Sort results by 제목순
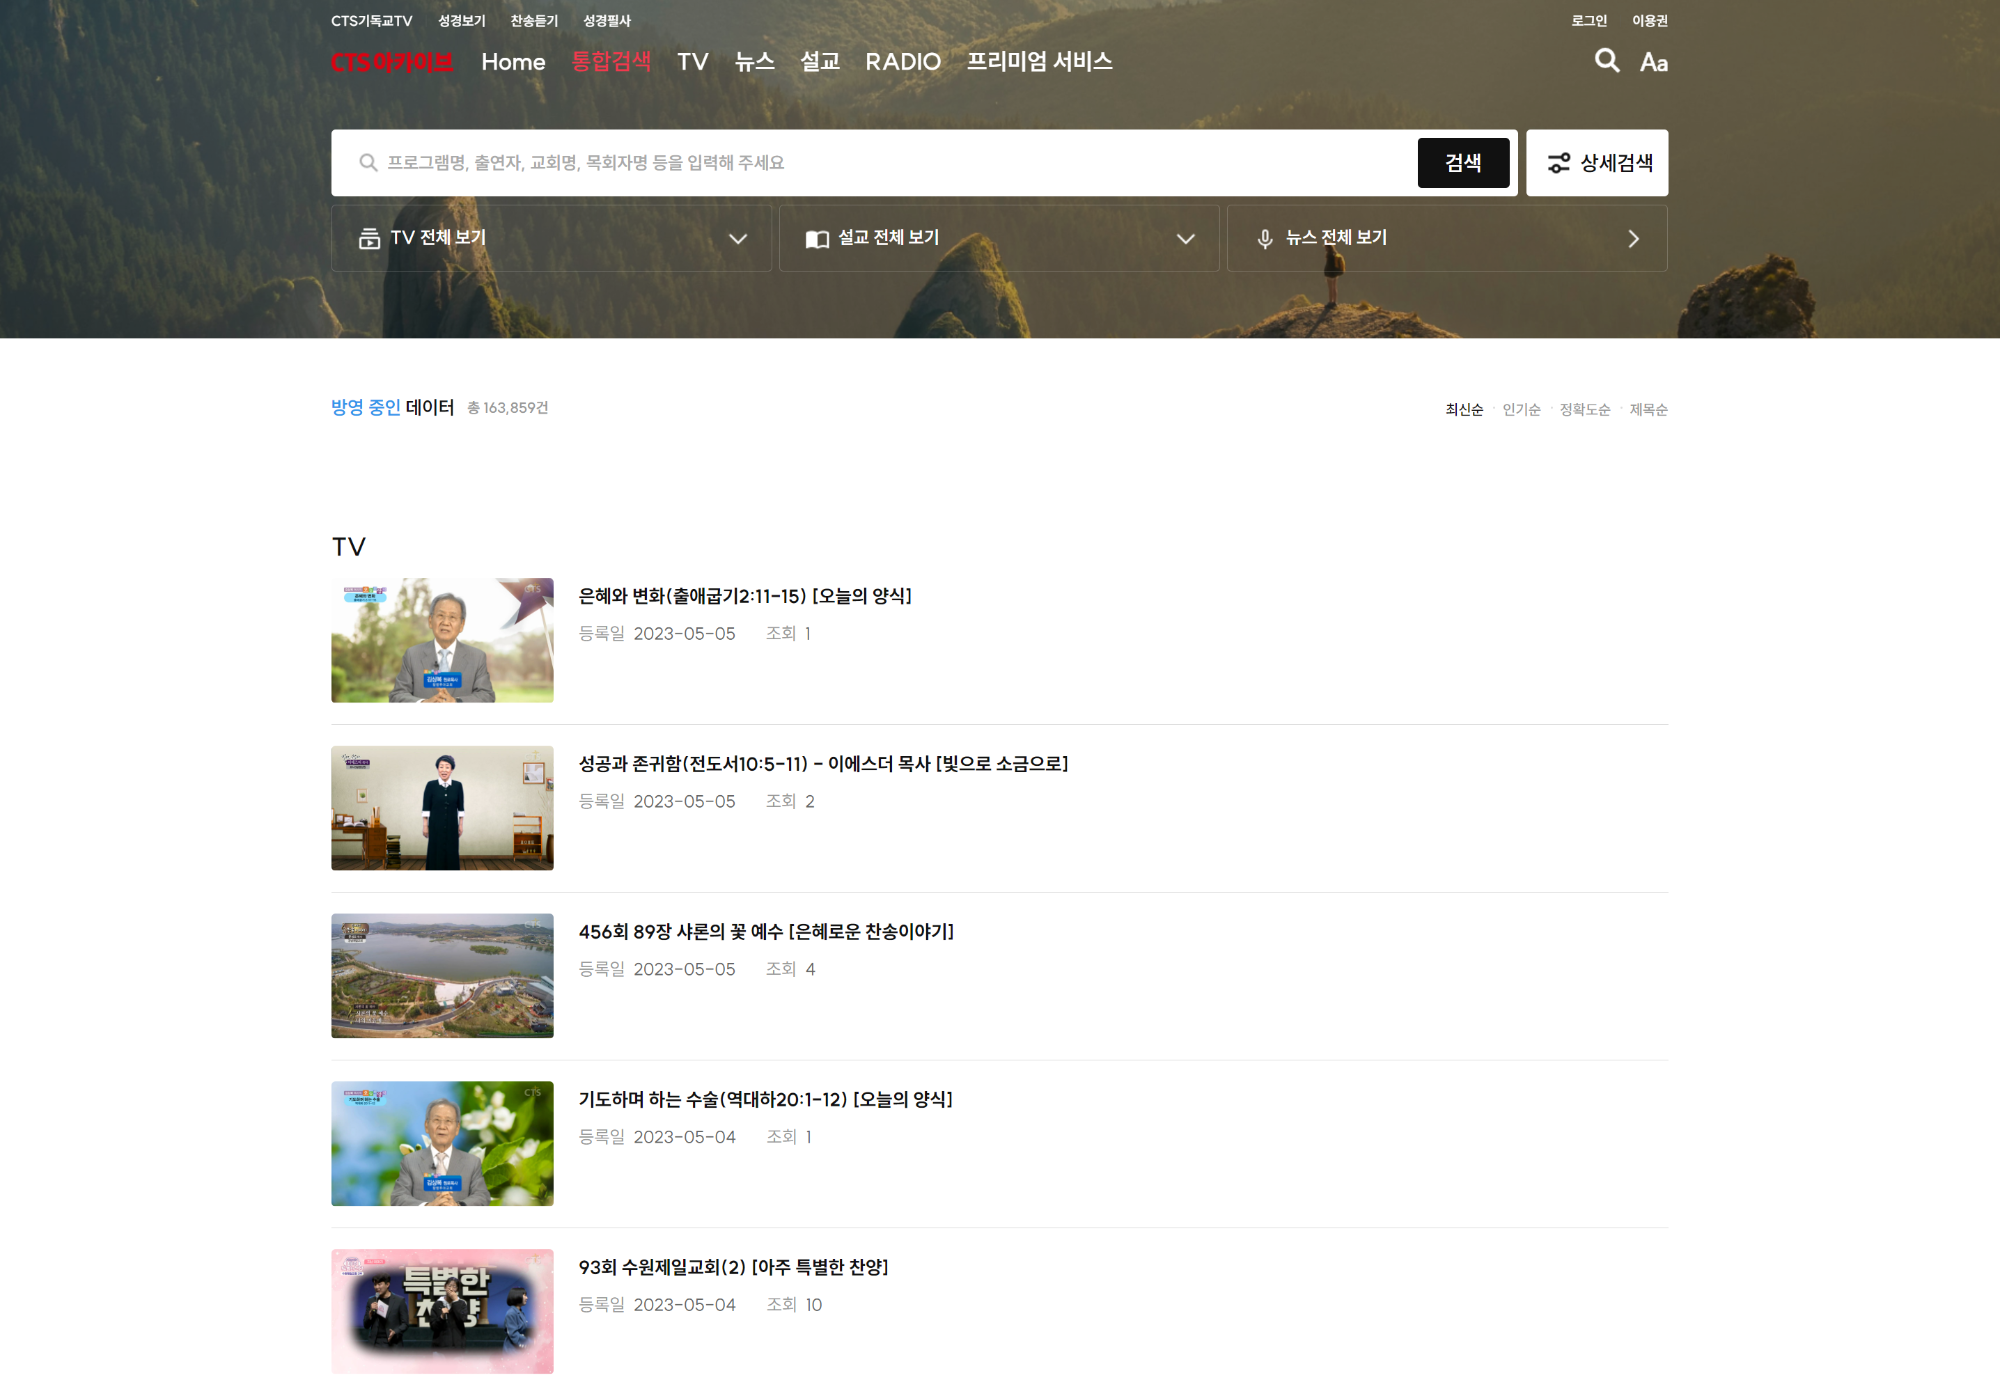 (1648, 410)
